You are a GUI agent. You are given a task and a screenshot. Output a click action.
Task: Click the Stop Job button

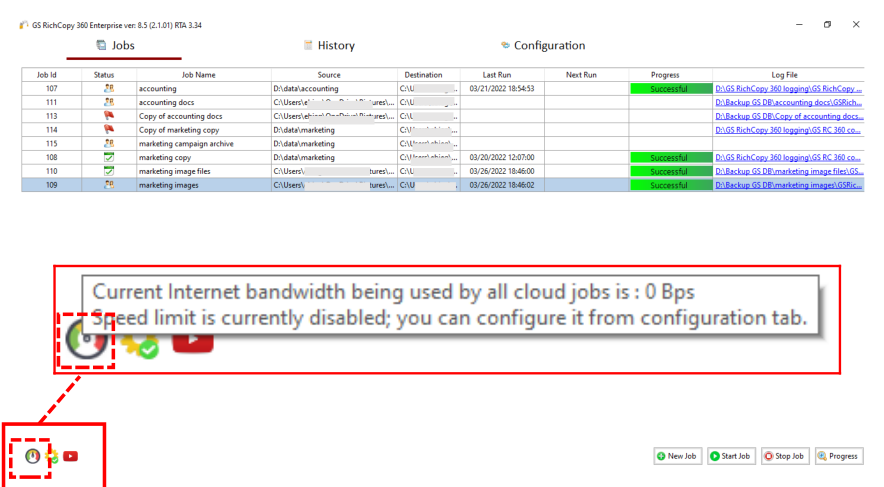785,456
